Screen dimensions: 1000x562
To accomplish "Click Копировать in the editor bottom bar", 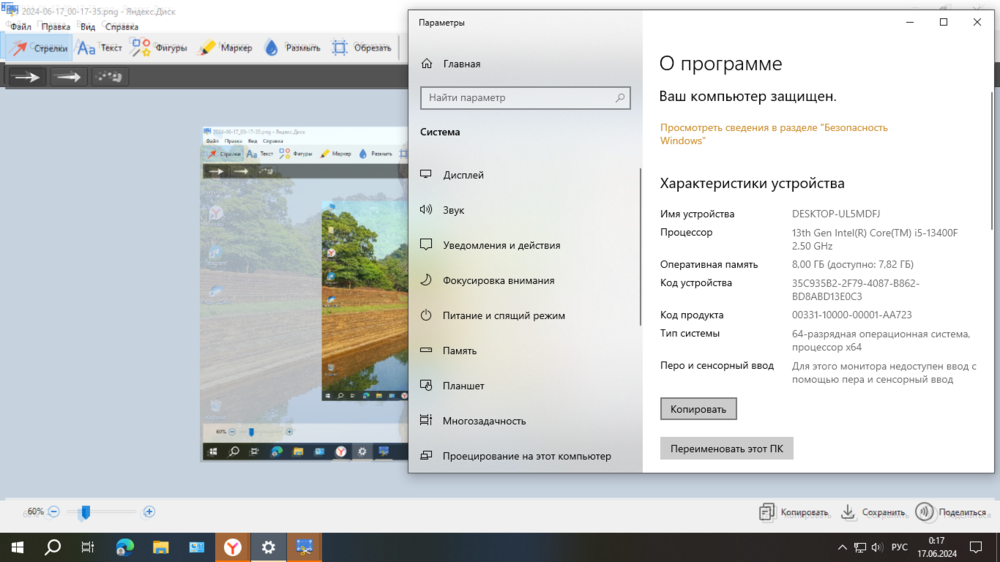I will pos(793,512).
